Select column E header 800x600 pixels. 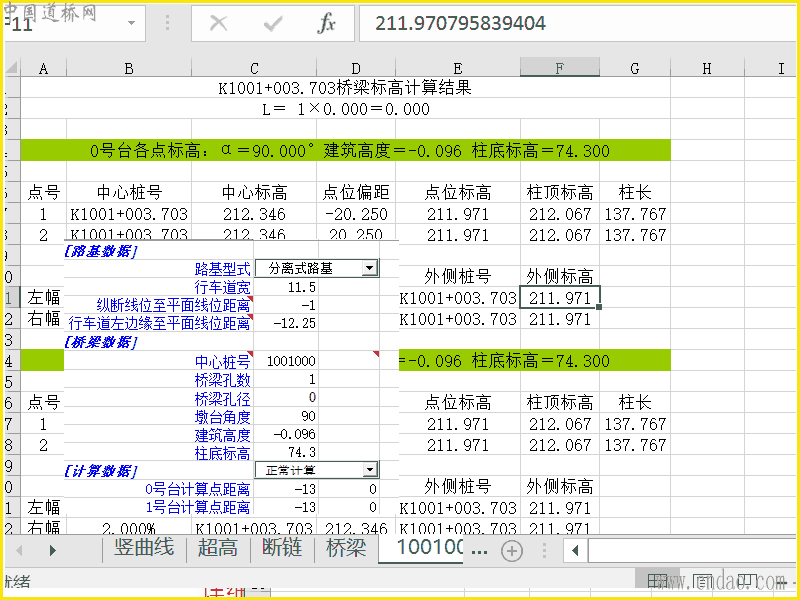(x=458, y=68)
